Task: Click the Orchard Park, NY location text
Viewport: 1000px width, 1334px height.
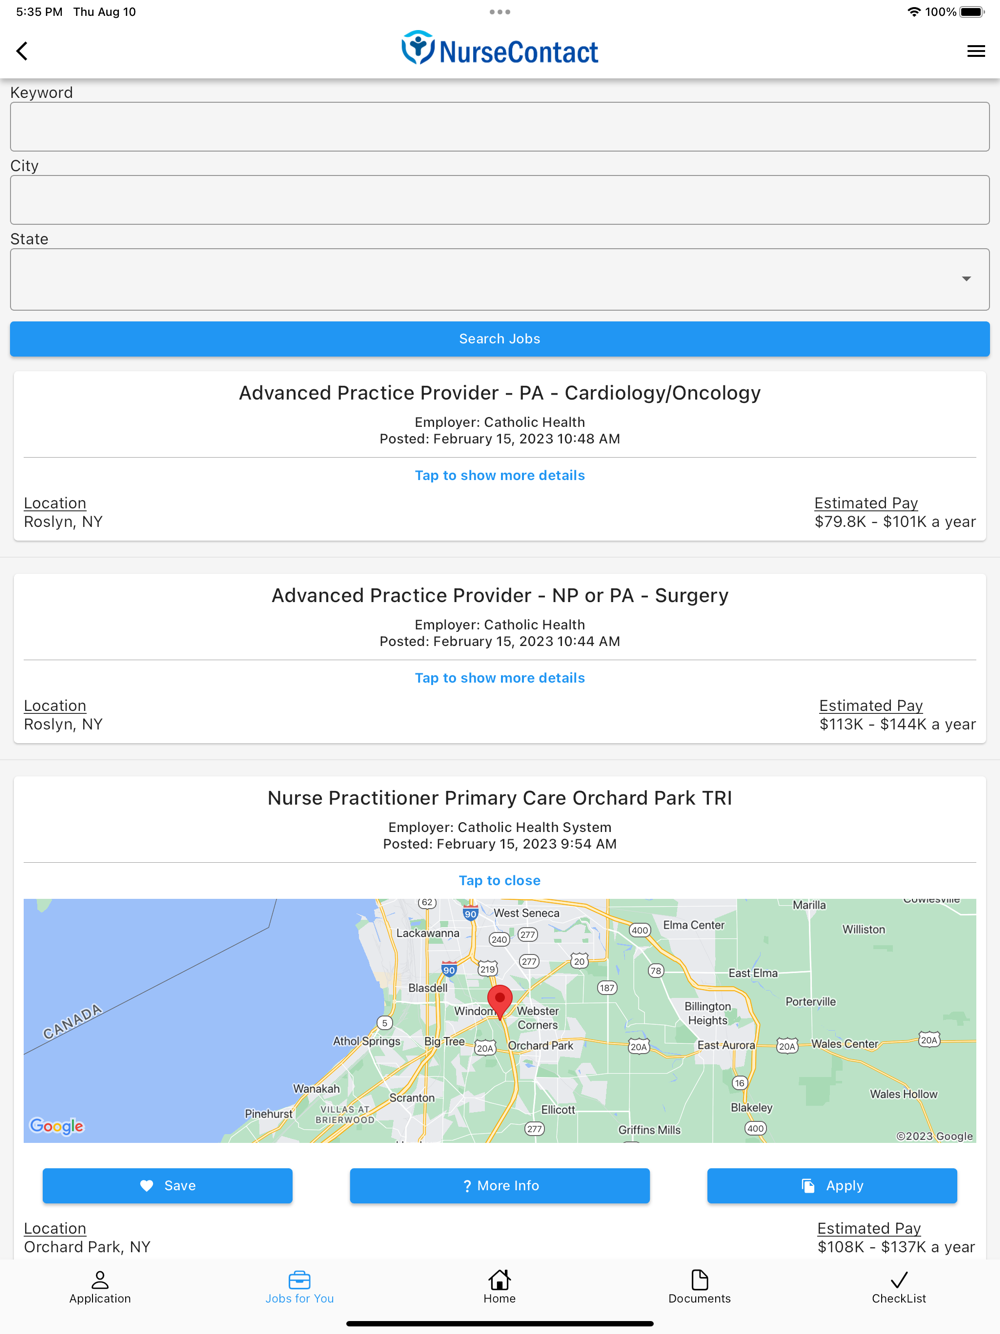Action: tap(87, 1247)
